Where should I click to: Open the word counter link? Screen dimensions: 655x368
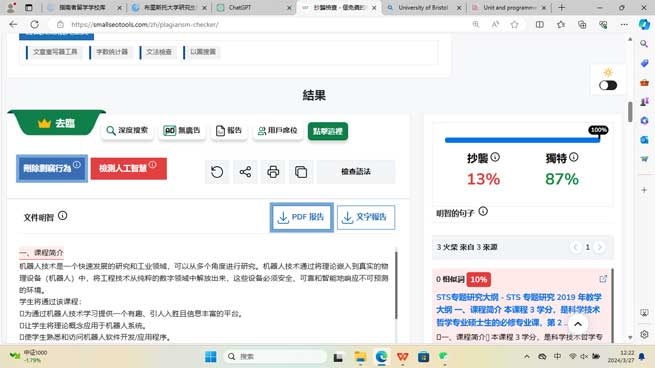coord(112,52)
